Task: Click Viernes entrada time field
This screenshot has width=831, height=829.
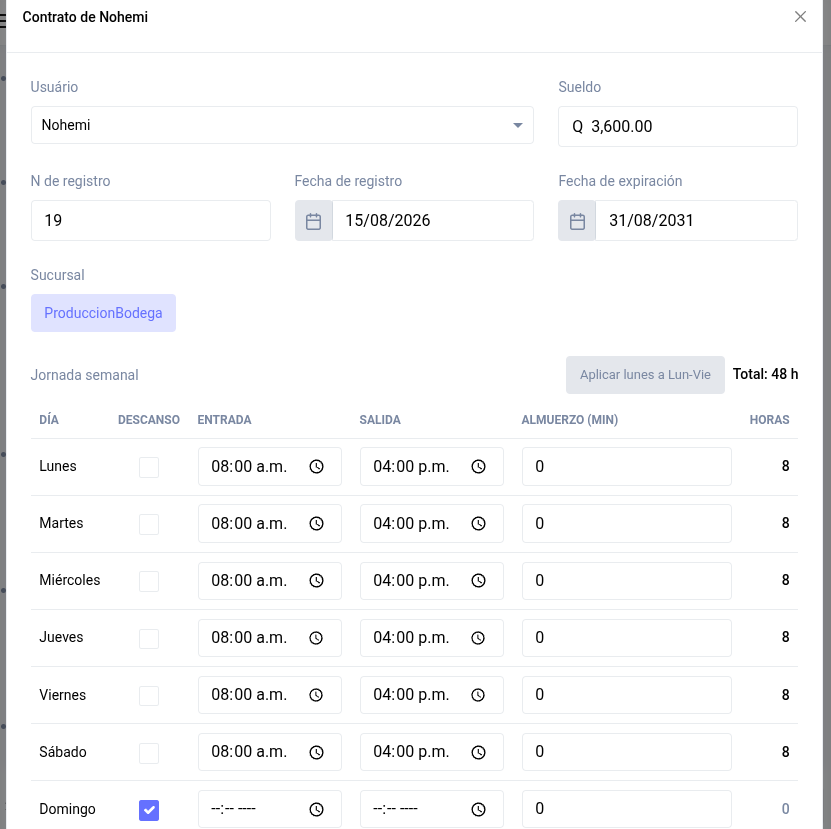Action: click(x=270, y=695)
